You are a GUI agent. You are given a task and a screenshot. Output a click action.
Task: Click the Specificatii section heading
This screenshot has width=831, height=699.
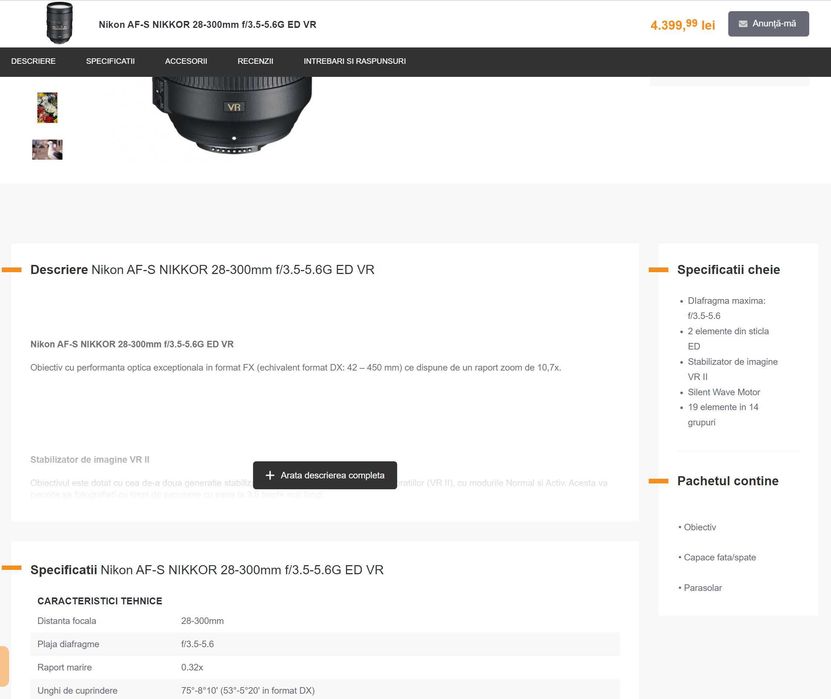(207, 570)
